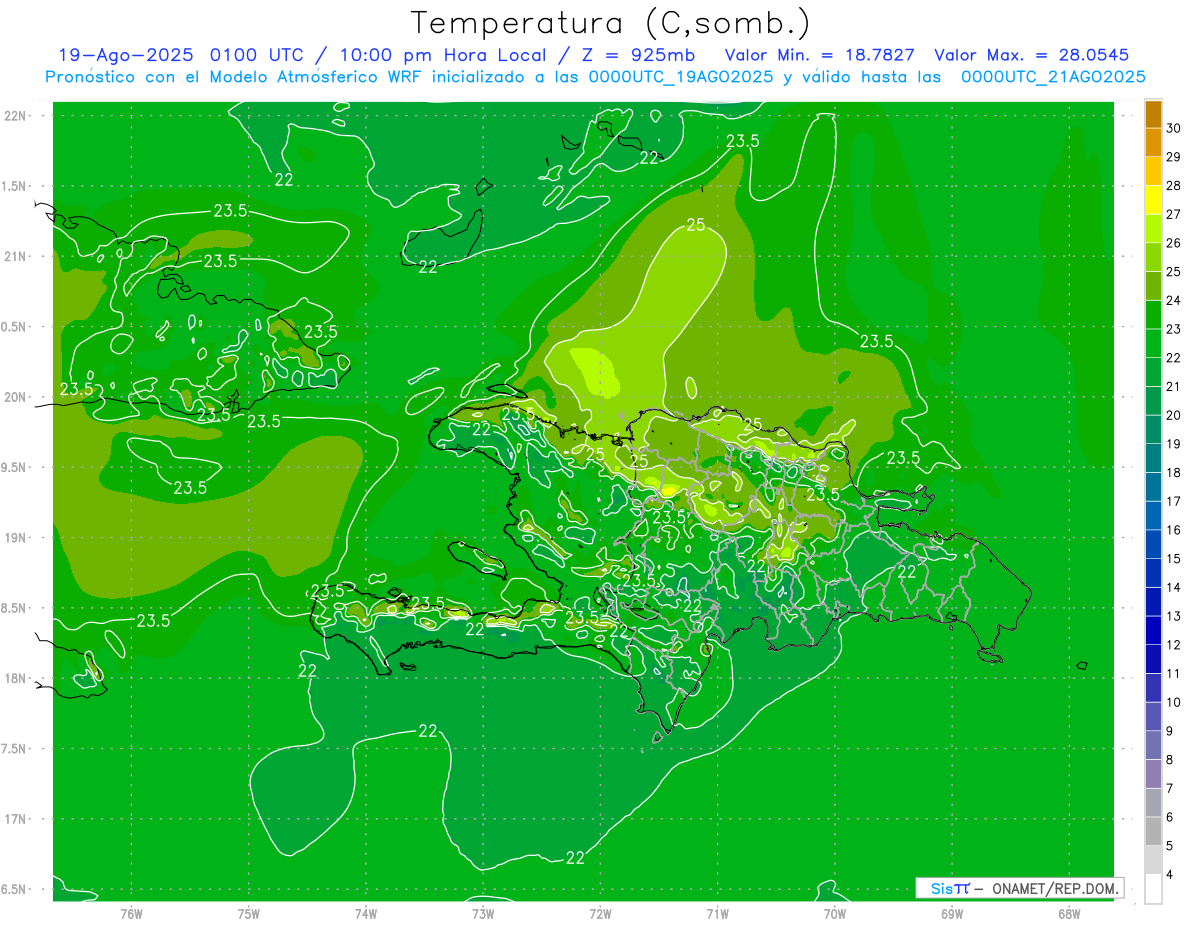This screenshot has width=1200, height=927.
Task: Click the '68W' longitude axis label
Action: pyautogui.click(x=1068, y=914)
